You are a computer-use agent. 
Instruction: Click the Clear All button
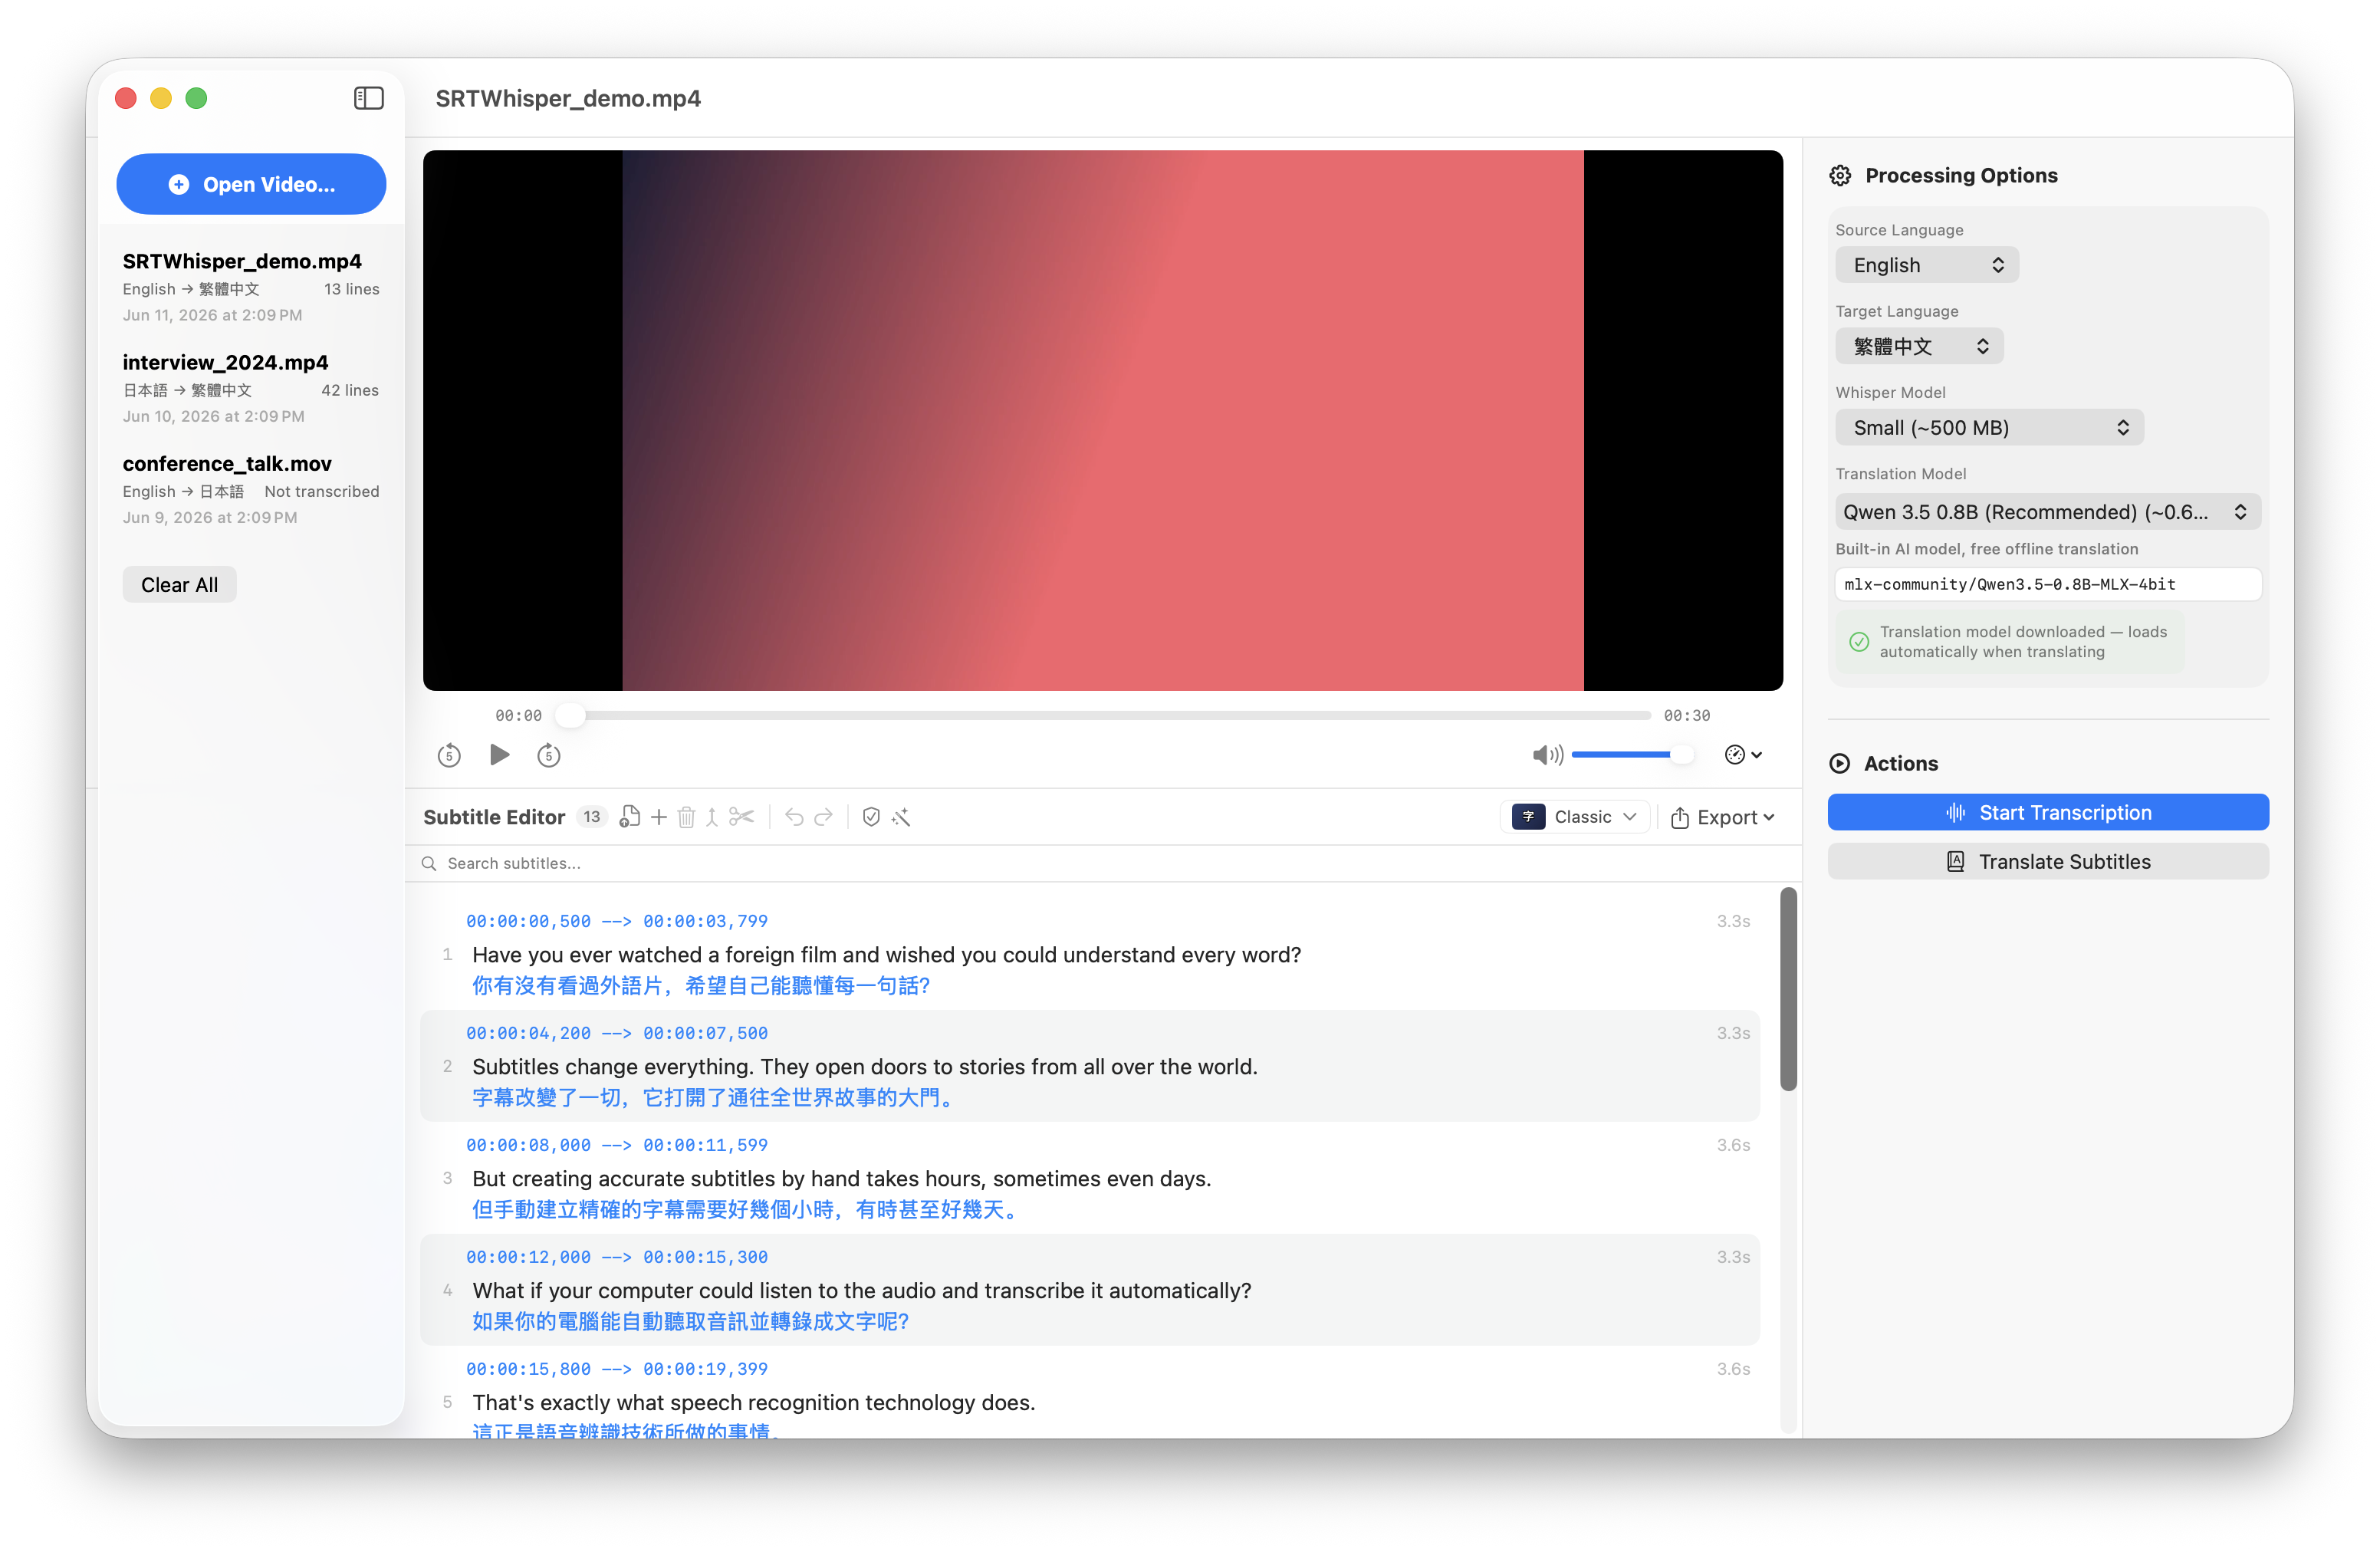click(179, 585)
